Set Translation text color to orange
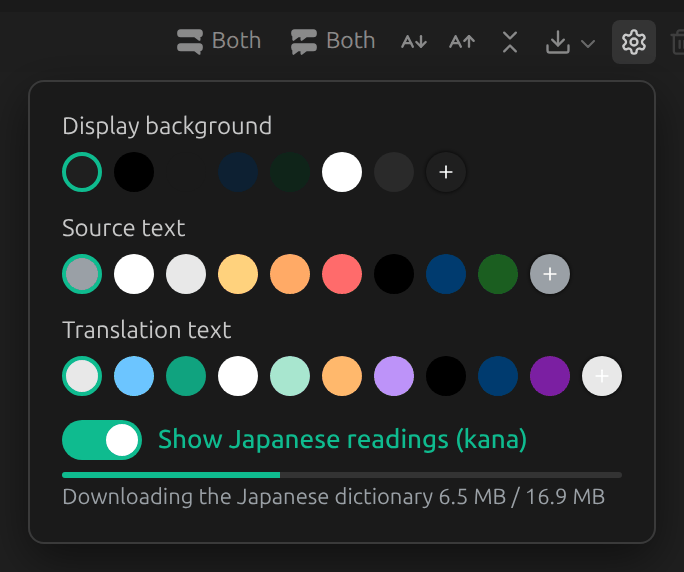 point(342,376)
